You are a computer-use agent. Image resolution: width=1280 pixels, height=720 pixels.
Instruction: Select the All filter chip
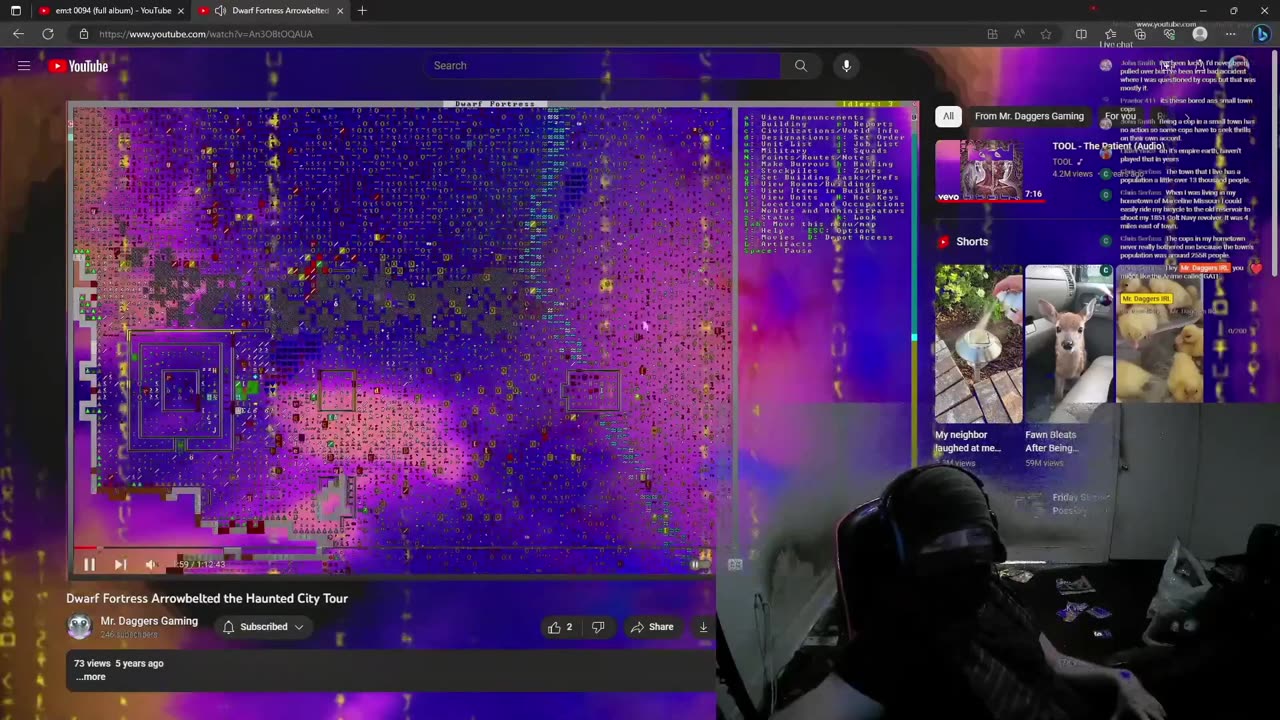948,116
